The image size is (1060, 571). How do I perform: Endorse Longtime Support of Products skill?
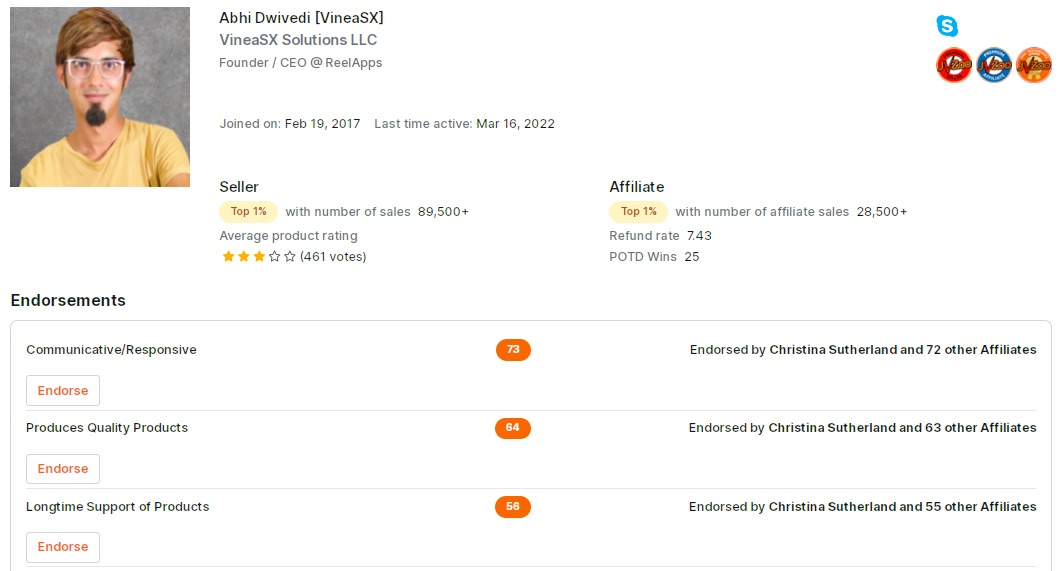click(63, 547)
